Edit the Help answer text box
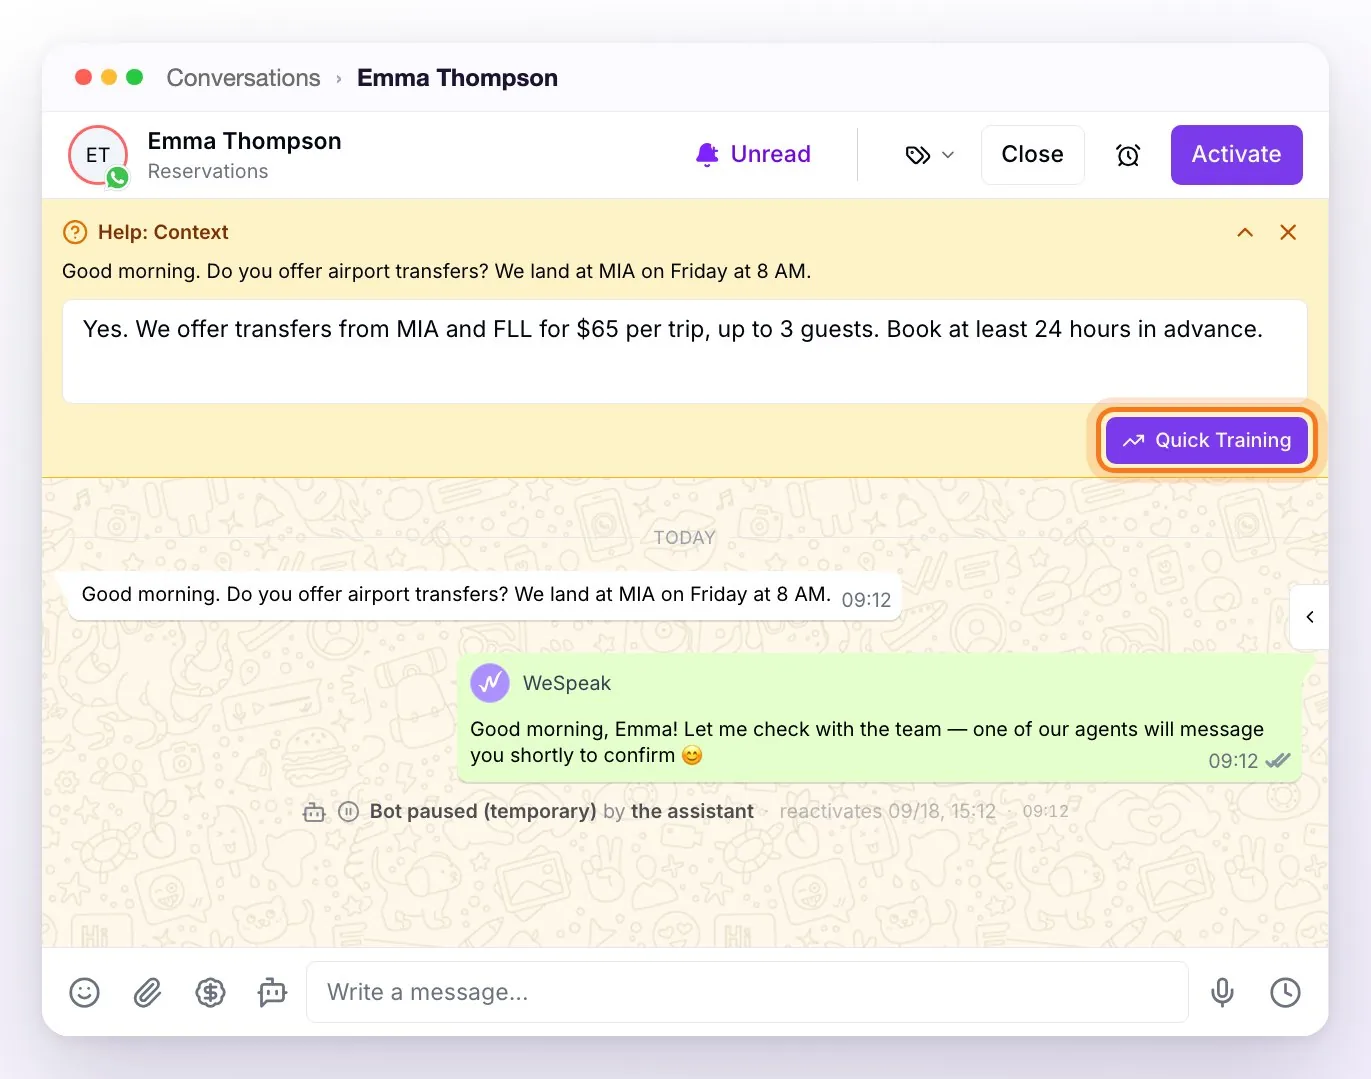Viewport: 1371px width, 1079px height. (x=685, y=351)
